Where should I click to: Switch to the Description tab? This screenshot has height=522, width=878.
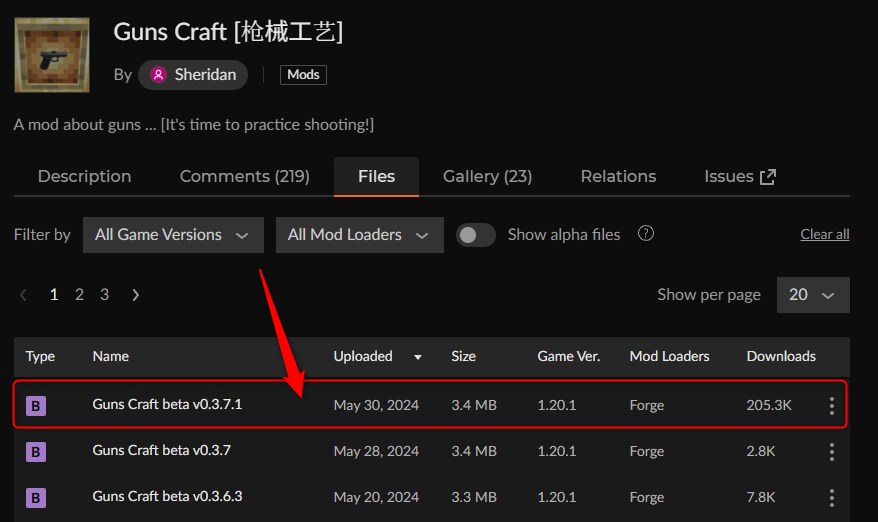85,176
